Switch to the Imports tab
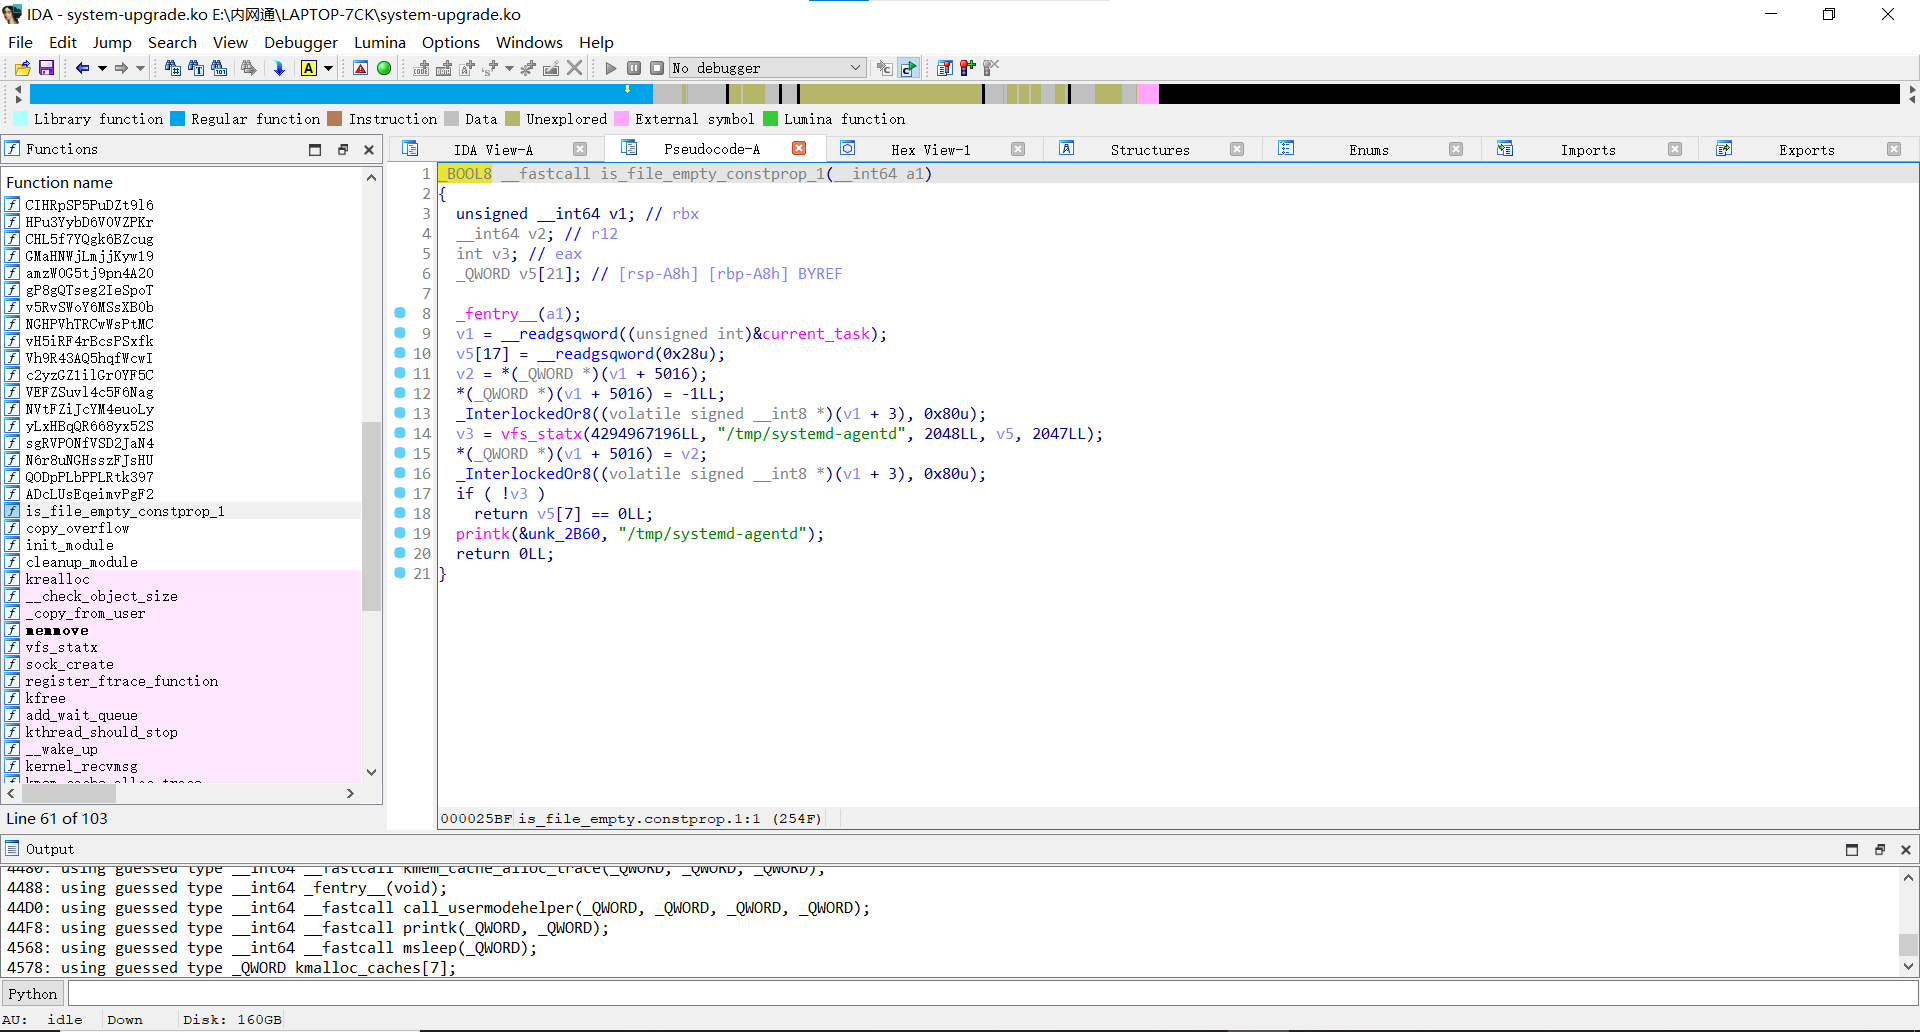Screen dimensions: 1920x1032 [x=1588, y=150]
